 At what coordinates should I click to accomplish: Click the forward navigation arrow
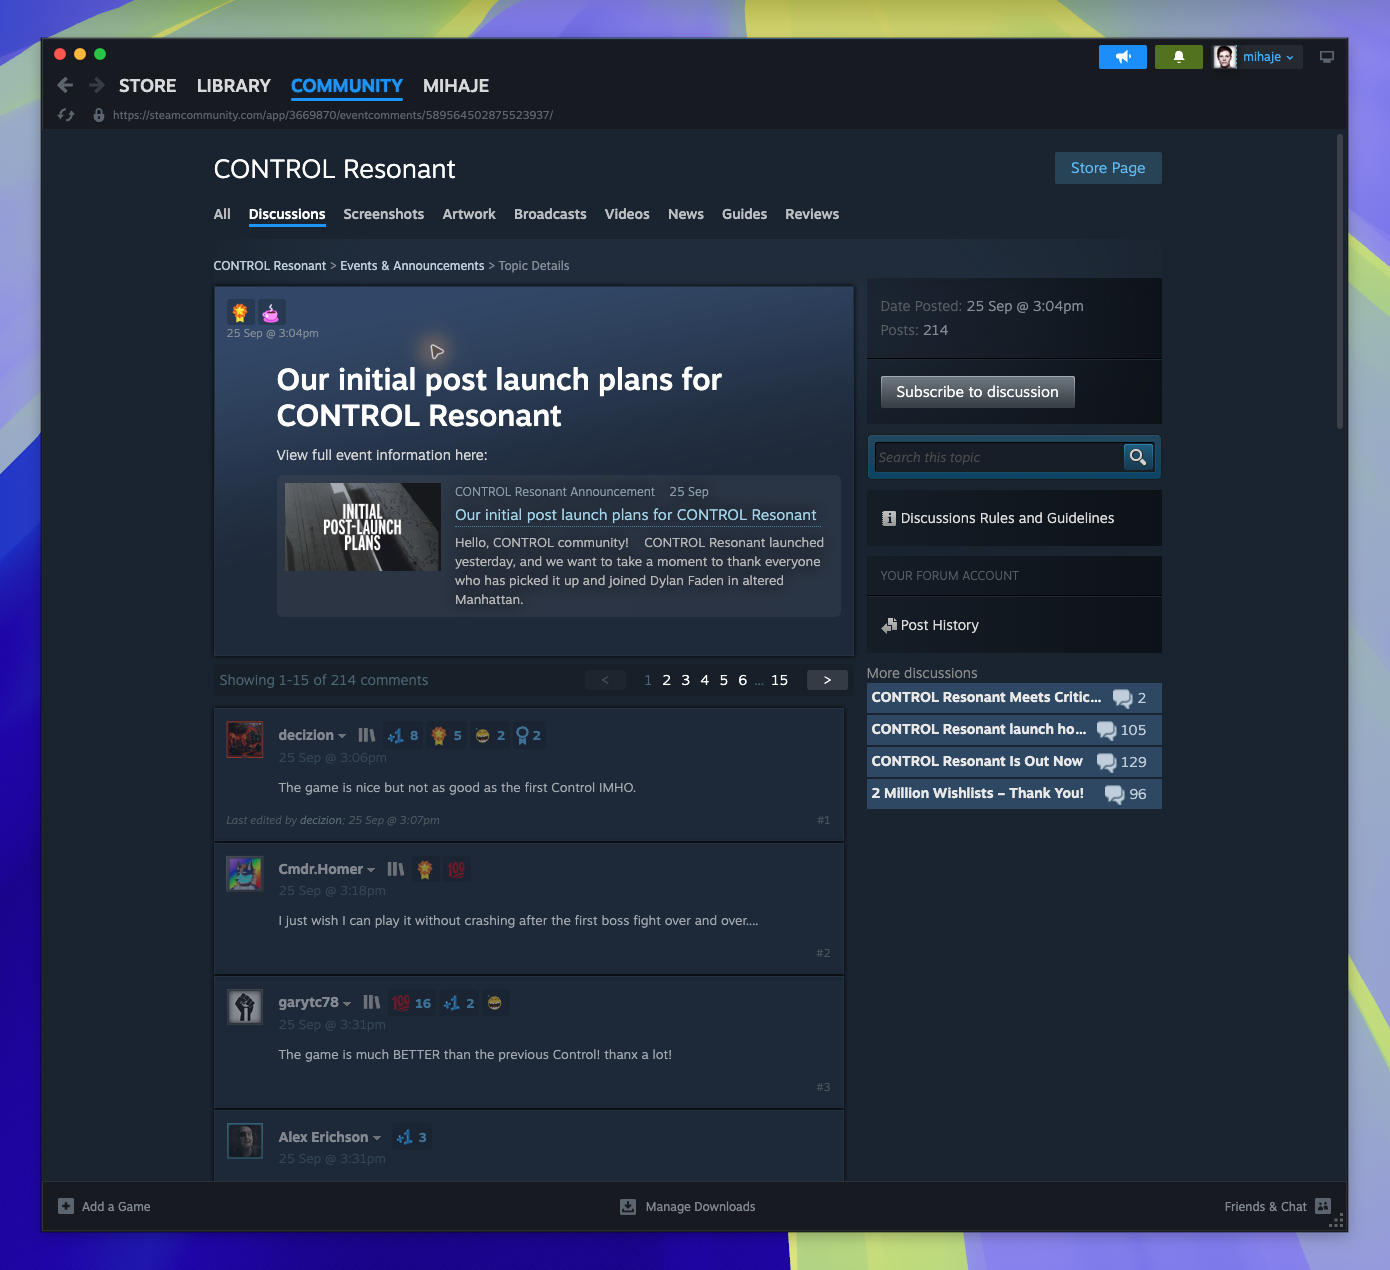pyautogui.click(x=97, y=86)
